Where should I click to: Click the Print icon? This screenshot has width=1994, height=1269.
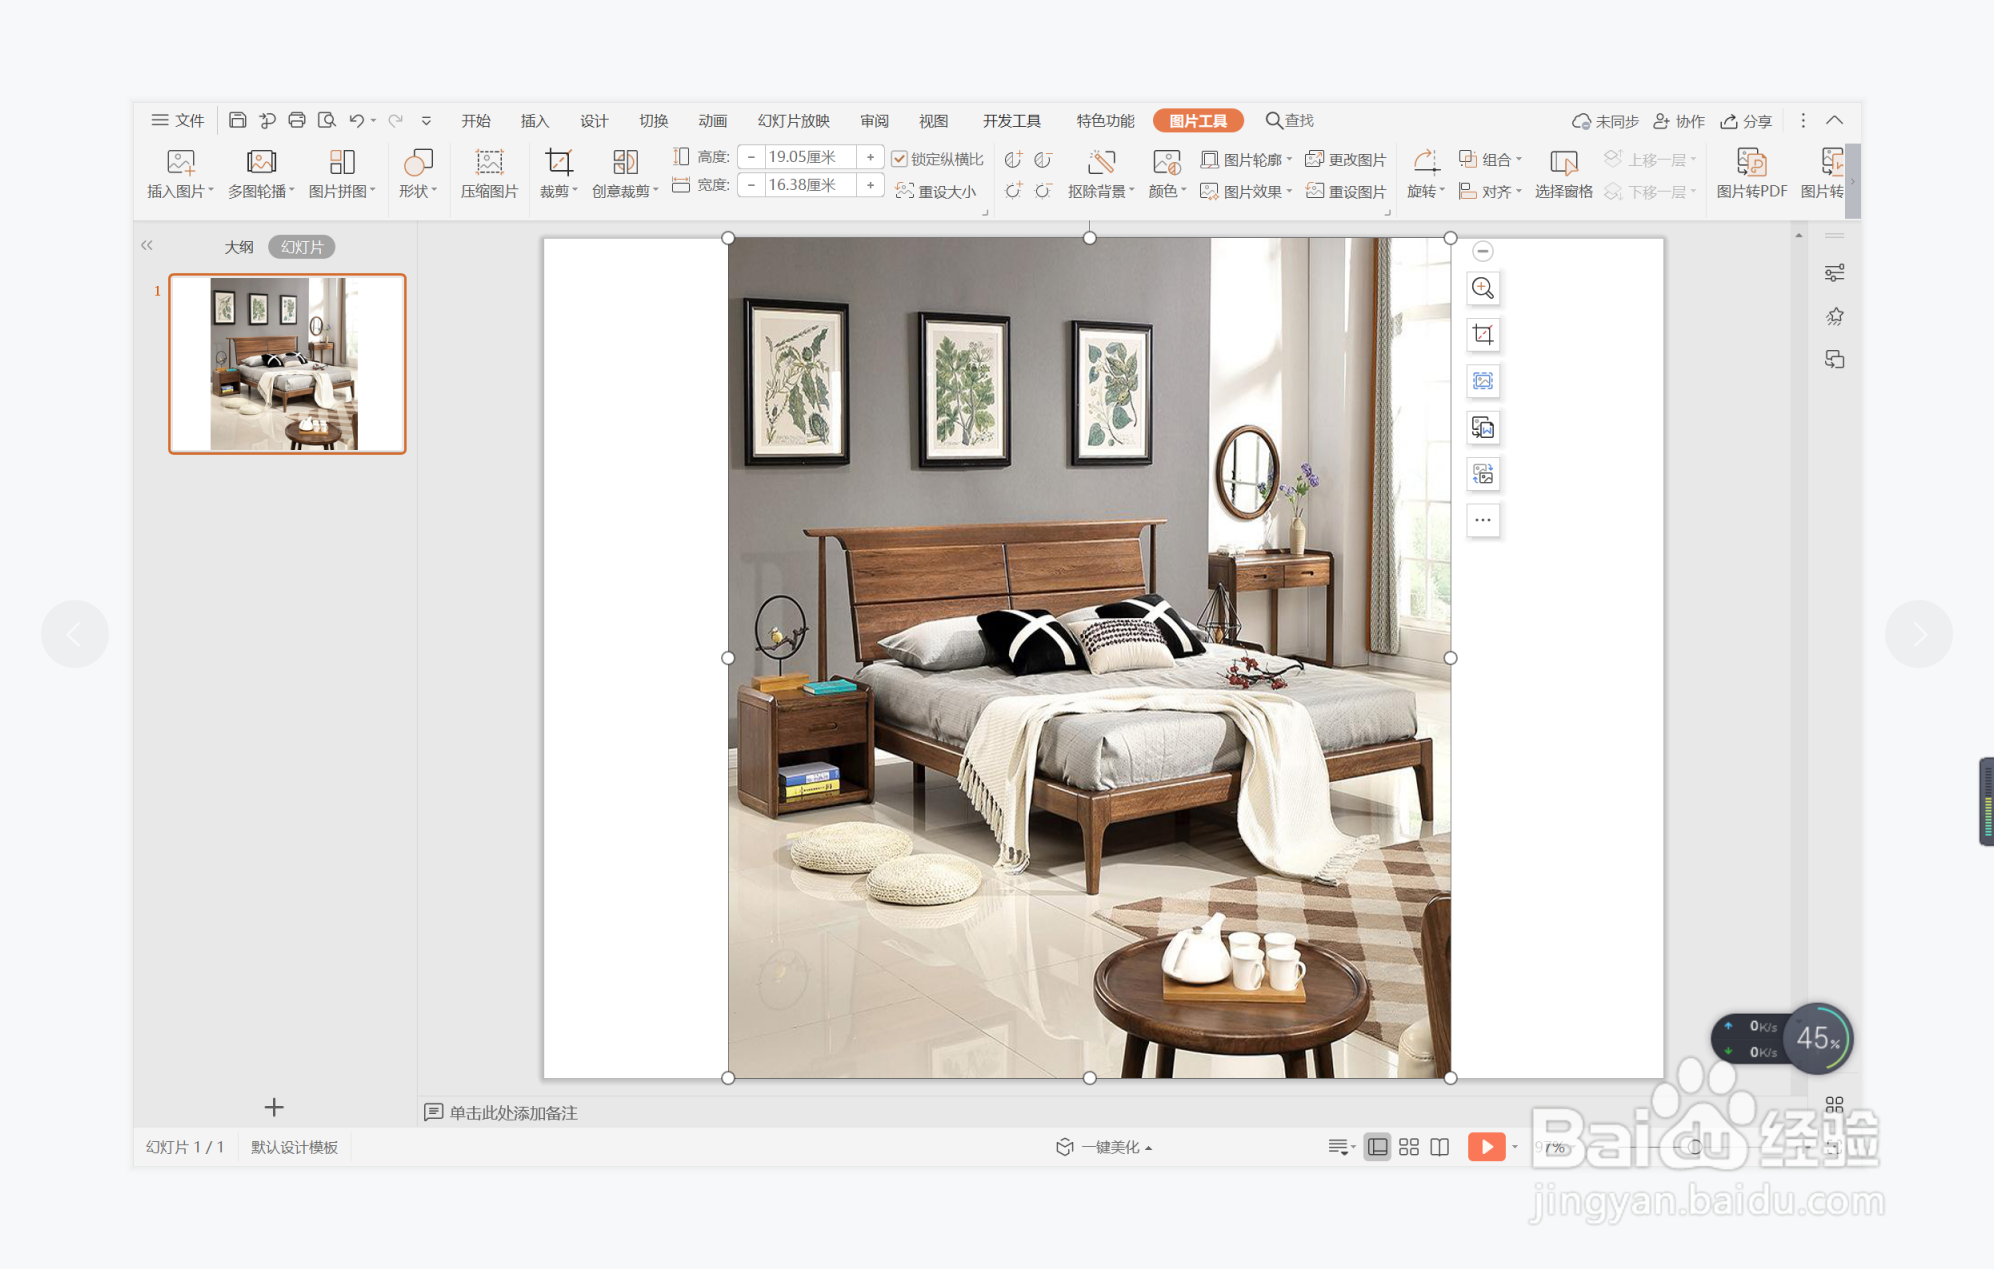pyautogui.click(x=297, y=120)
